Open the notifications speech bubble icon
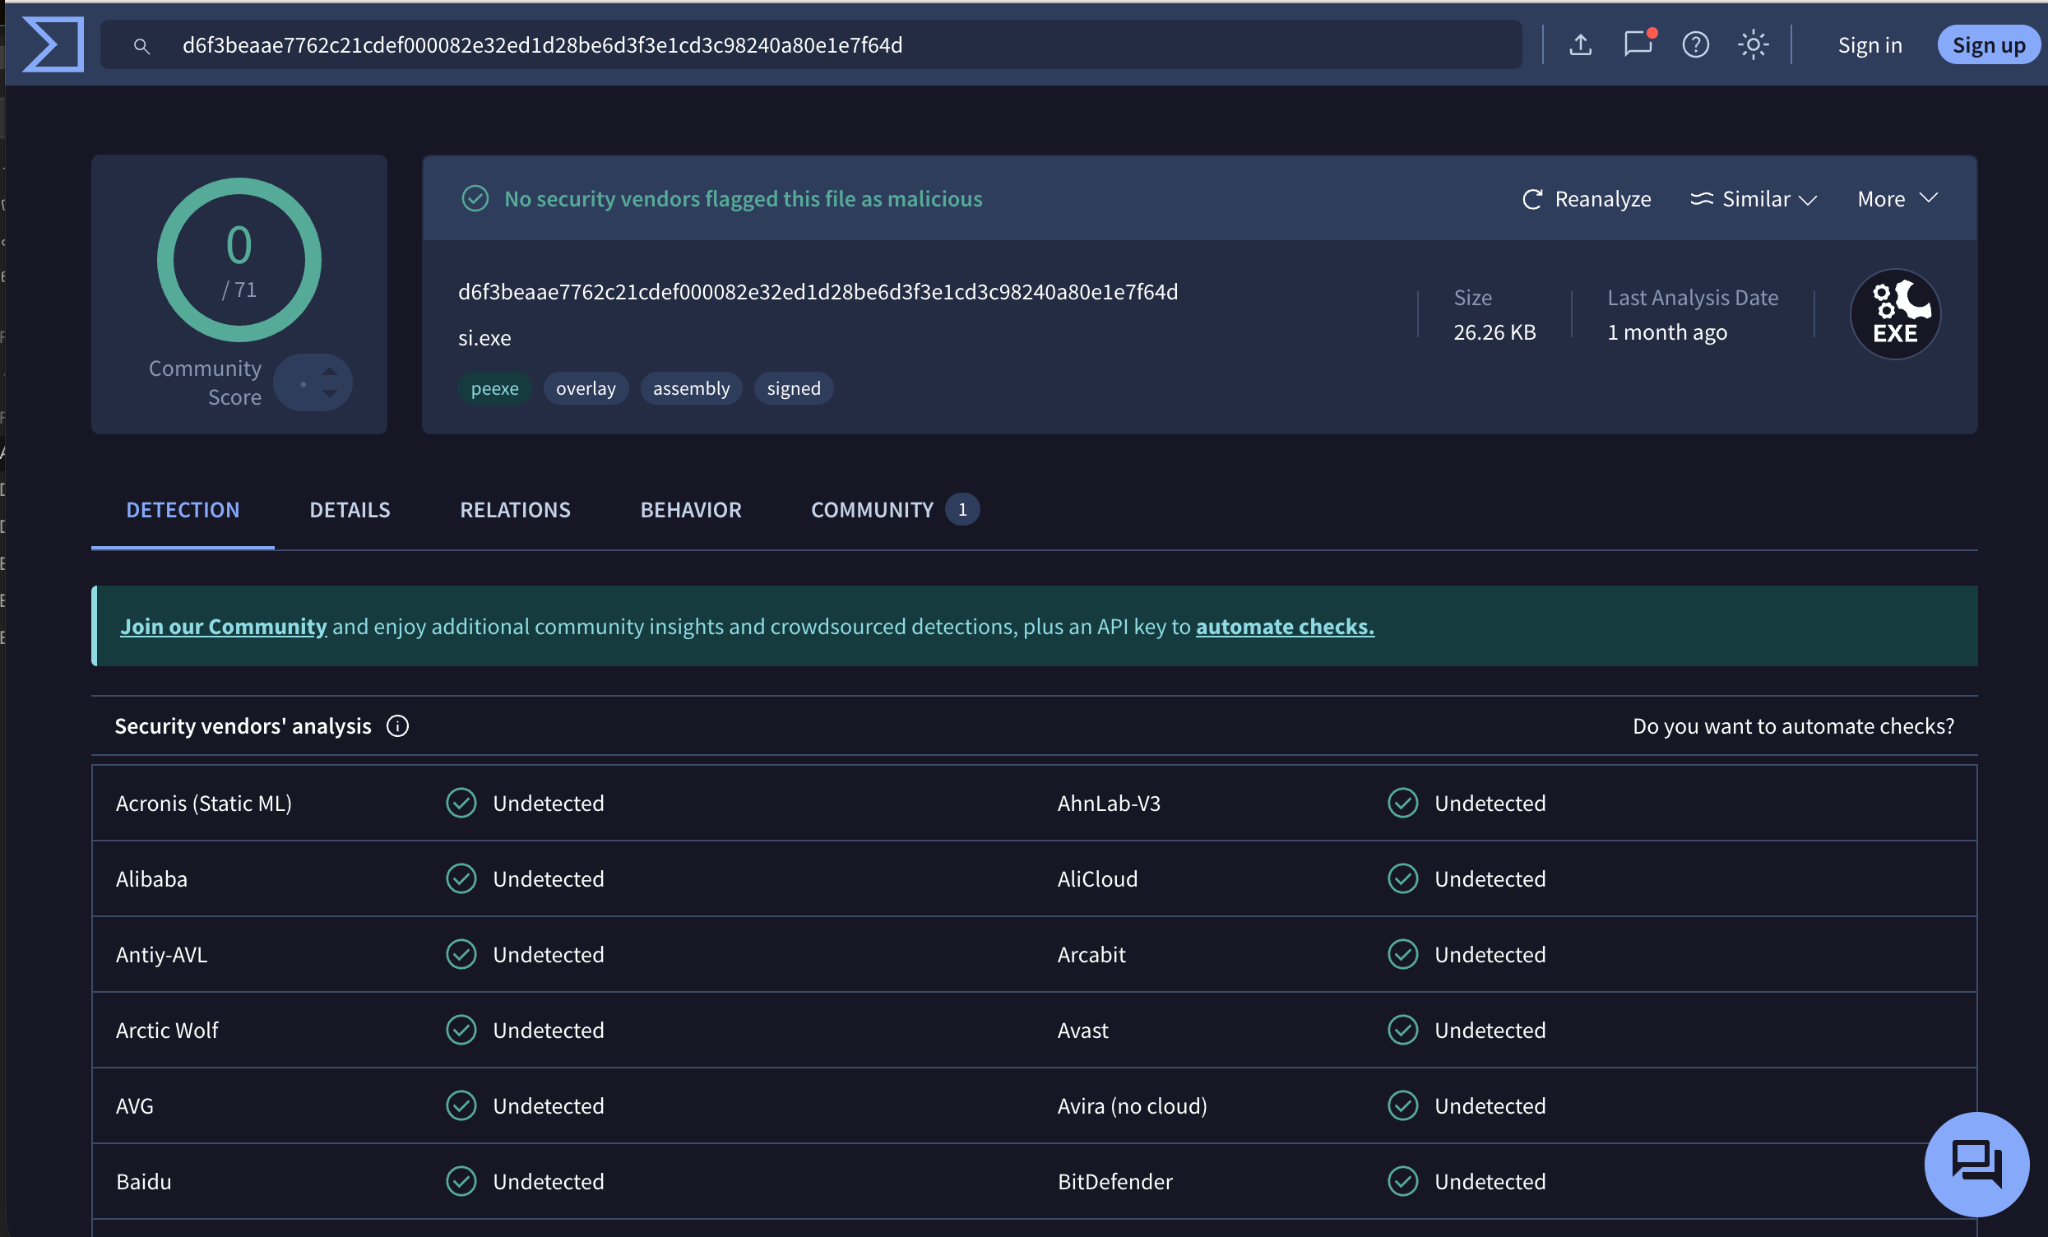The image size is (2048, 1237). click(x=1638, y=44)
